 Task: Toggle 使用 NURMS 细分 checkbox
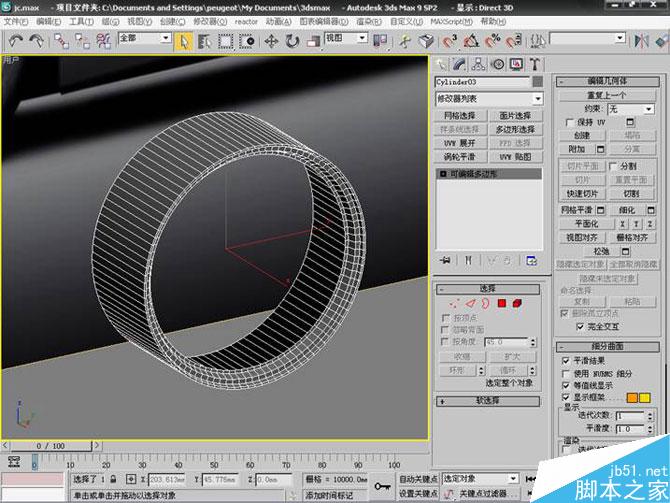click(x=566, y=372)
